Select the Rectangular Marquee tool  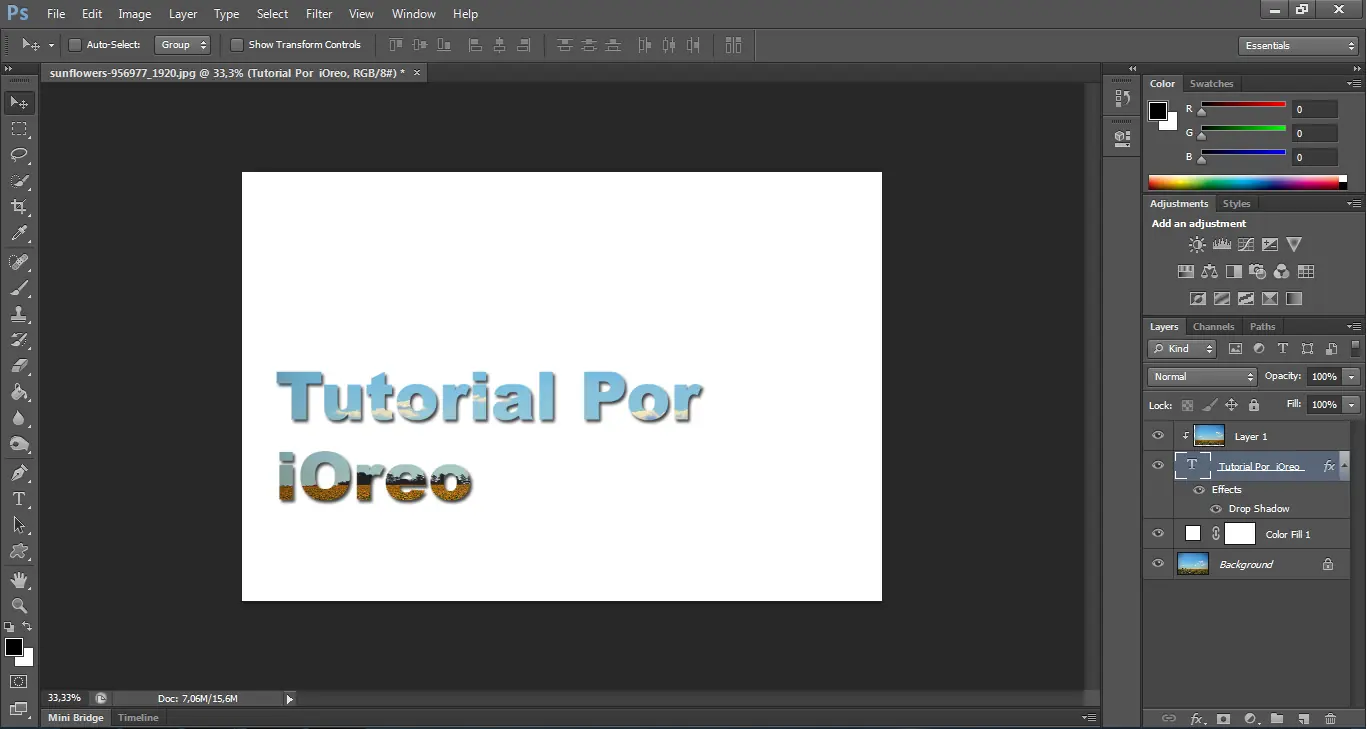pyautogui.click(x=19, y=129)
